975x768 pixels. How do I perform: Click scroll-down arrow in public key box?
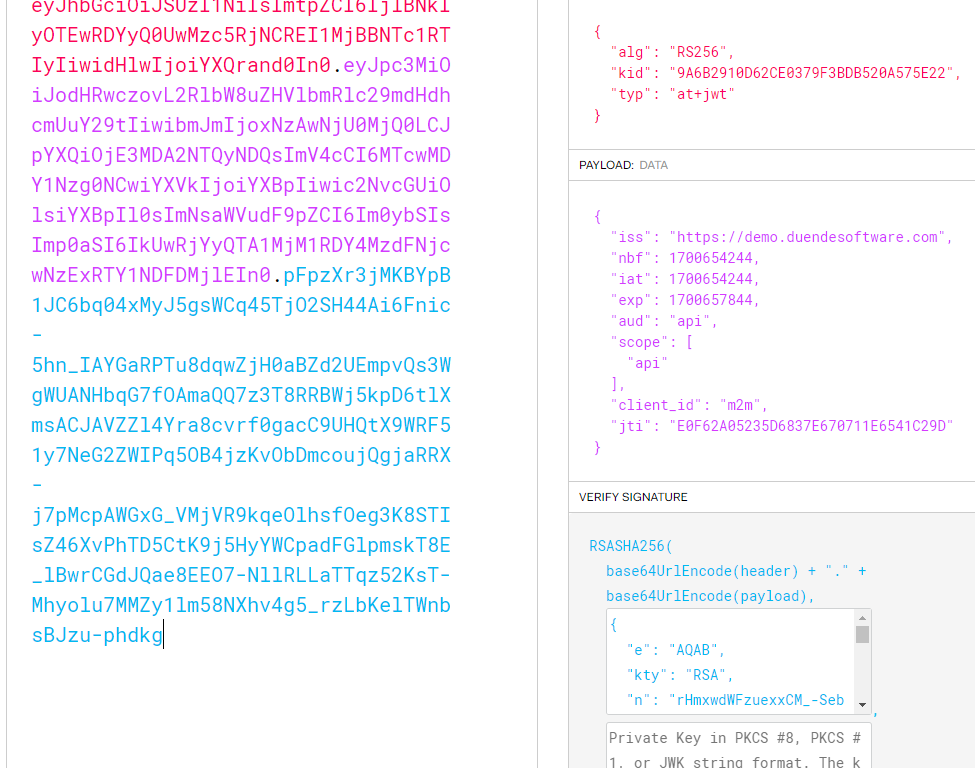coord(862,703)
